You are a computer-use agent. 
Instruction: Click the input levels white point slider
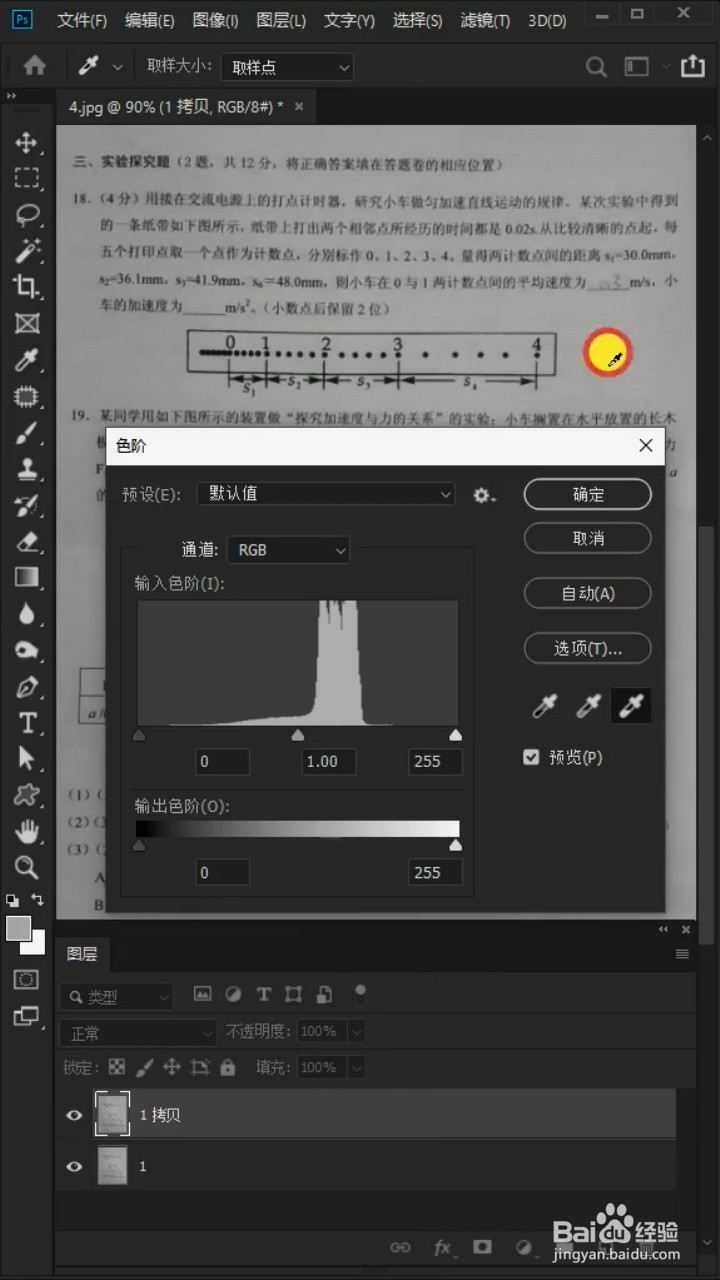[456, 735]
